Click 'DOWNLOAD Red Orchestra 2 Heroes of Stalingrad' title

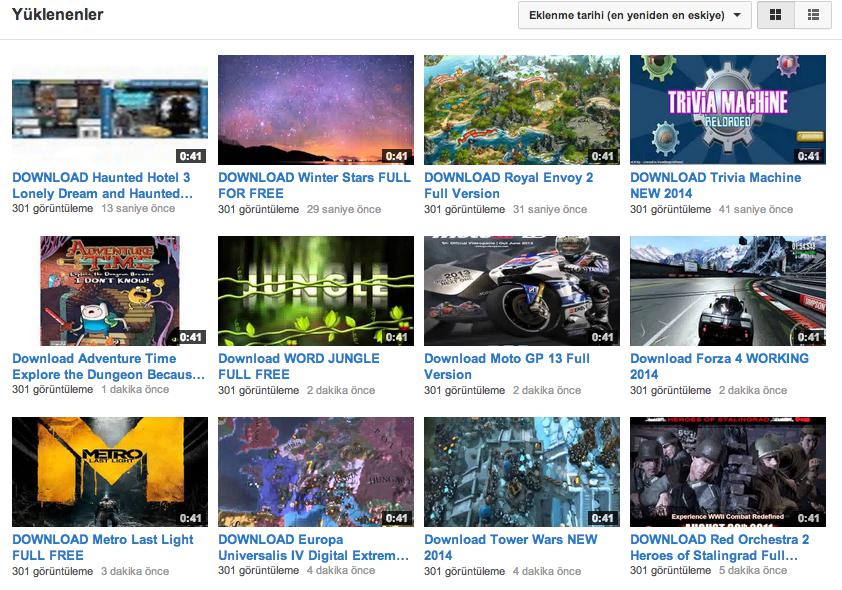click(x=720, y=547)
